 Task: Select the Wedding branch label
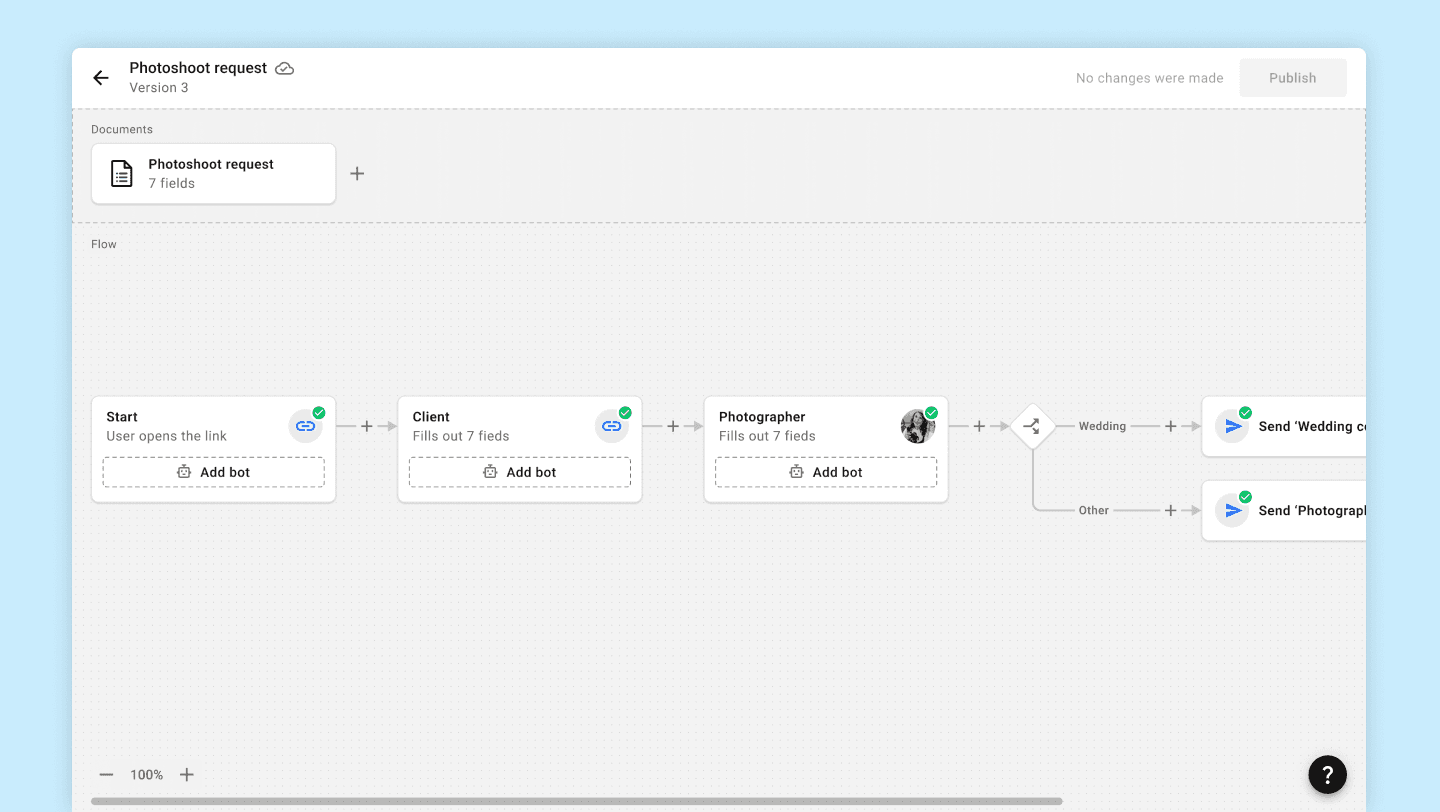[1102, 426]
